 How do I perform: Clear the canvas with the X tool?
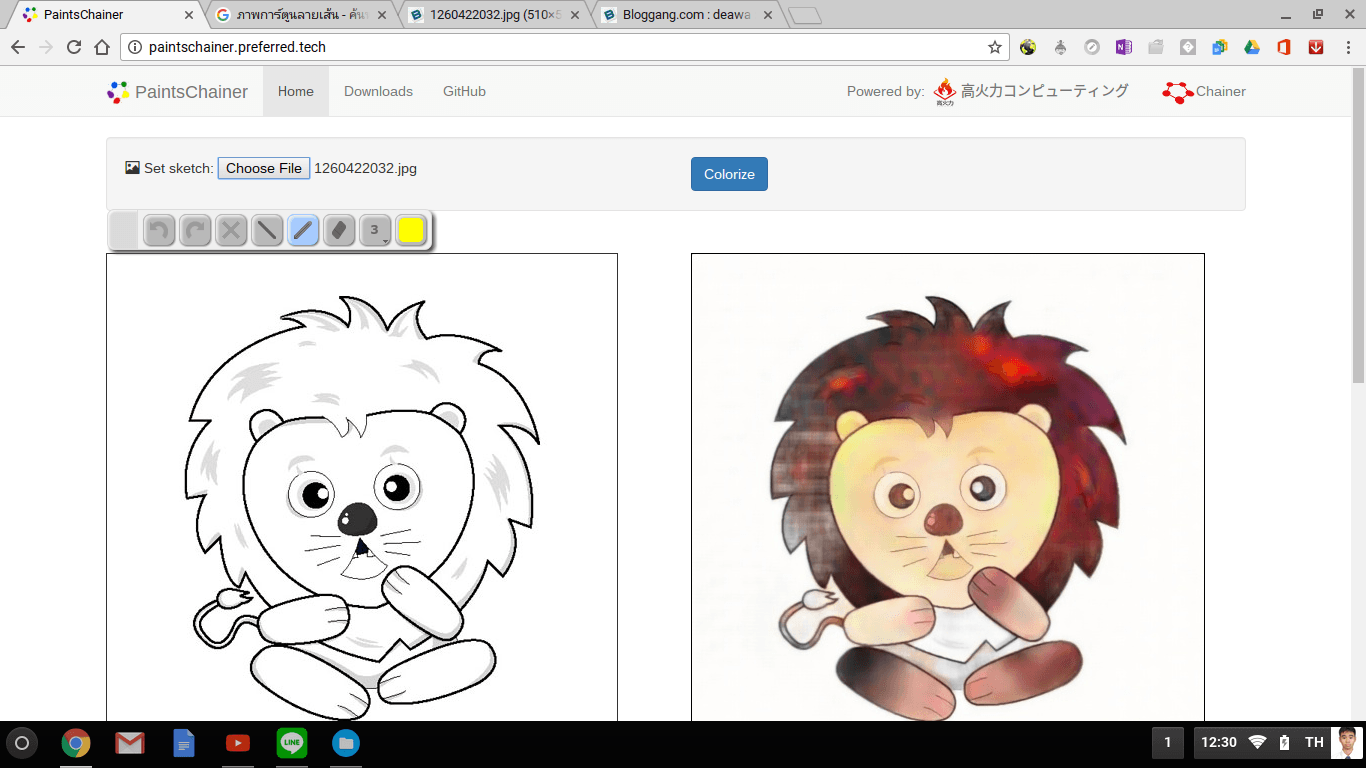pos(231,231)
